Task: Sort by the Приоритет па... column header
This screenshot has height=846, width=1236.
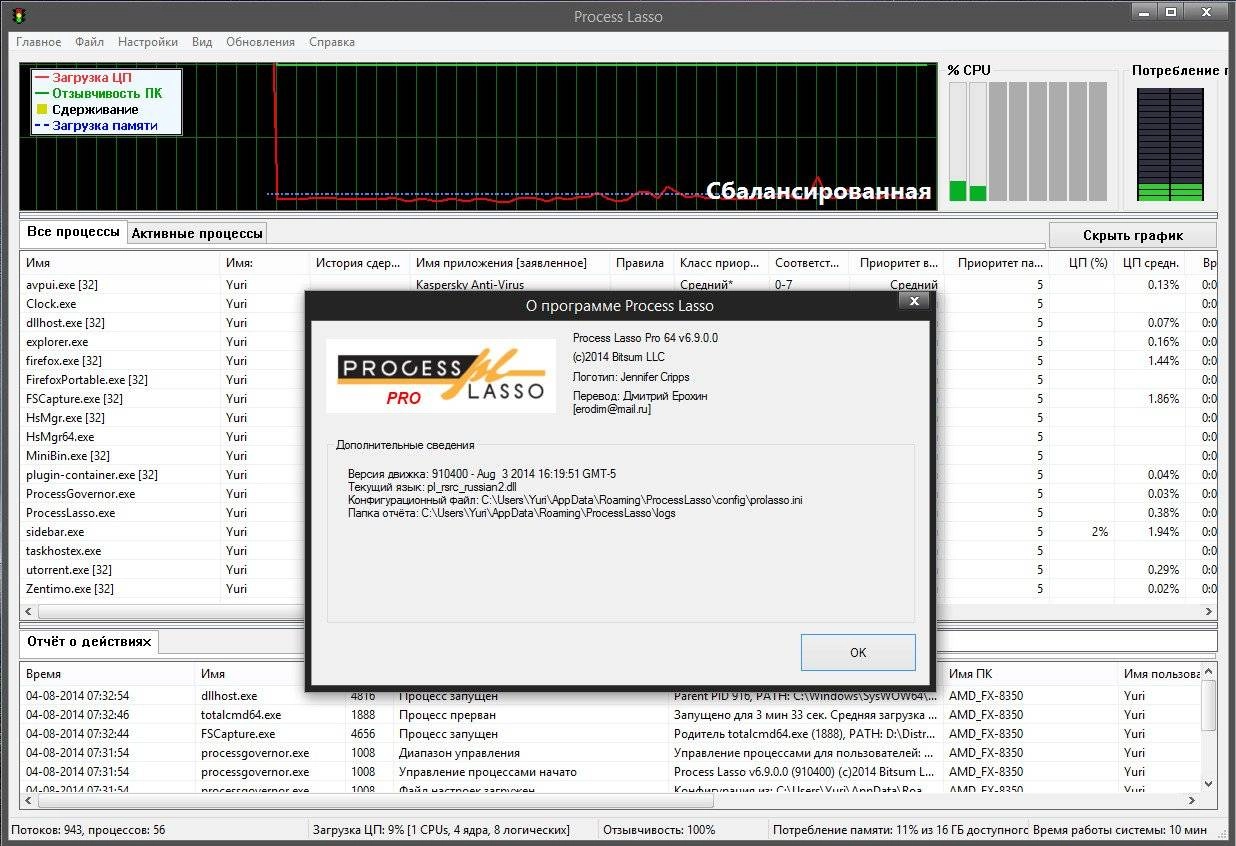Action: click(995, 263)
